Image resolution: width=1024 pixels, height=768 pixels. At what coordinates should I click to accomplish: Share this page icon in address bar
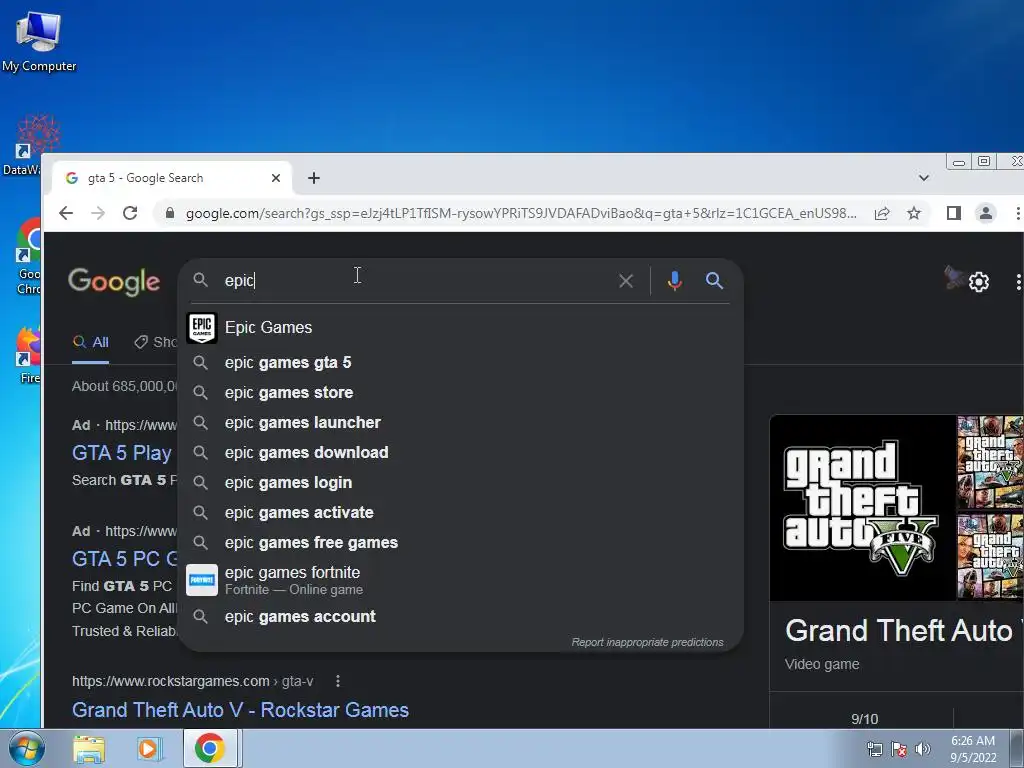coord(882,213)
